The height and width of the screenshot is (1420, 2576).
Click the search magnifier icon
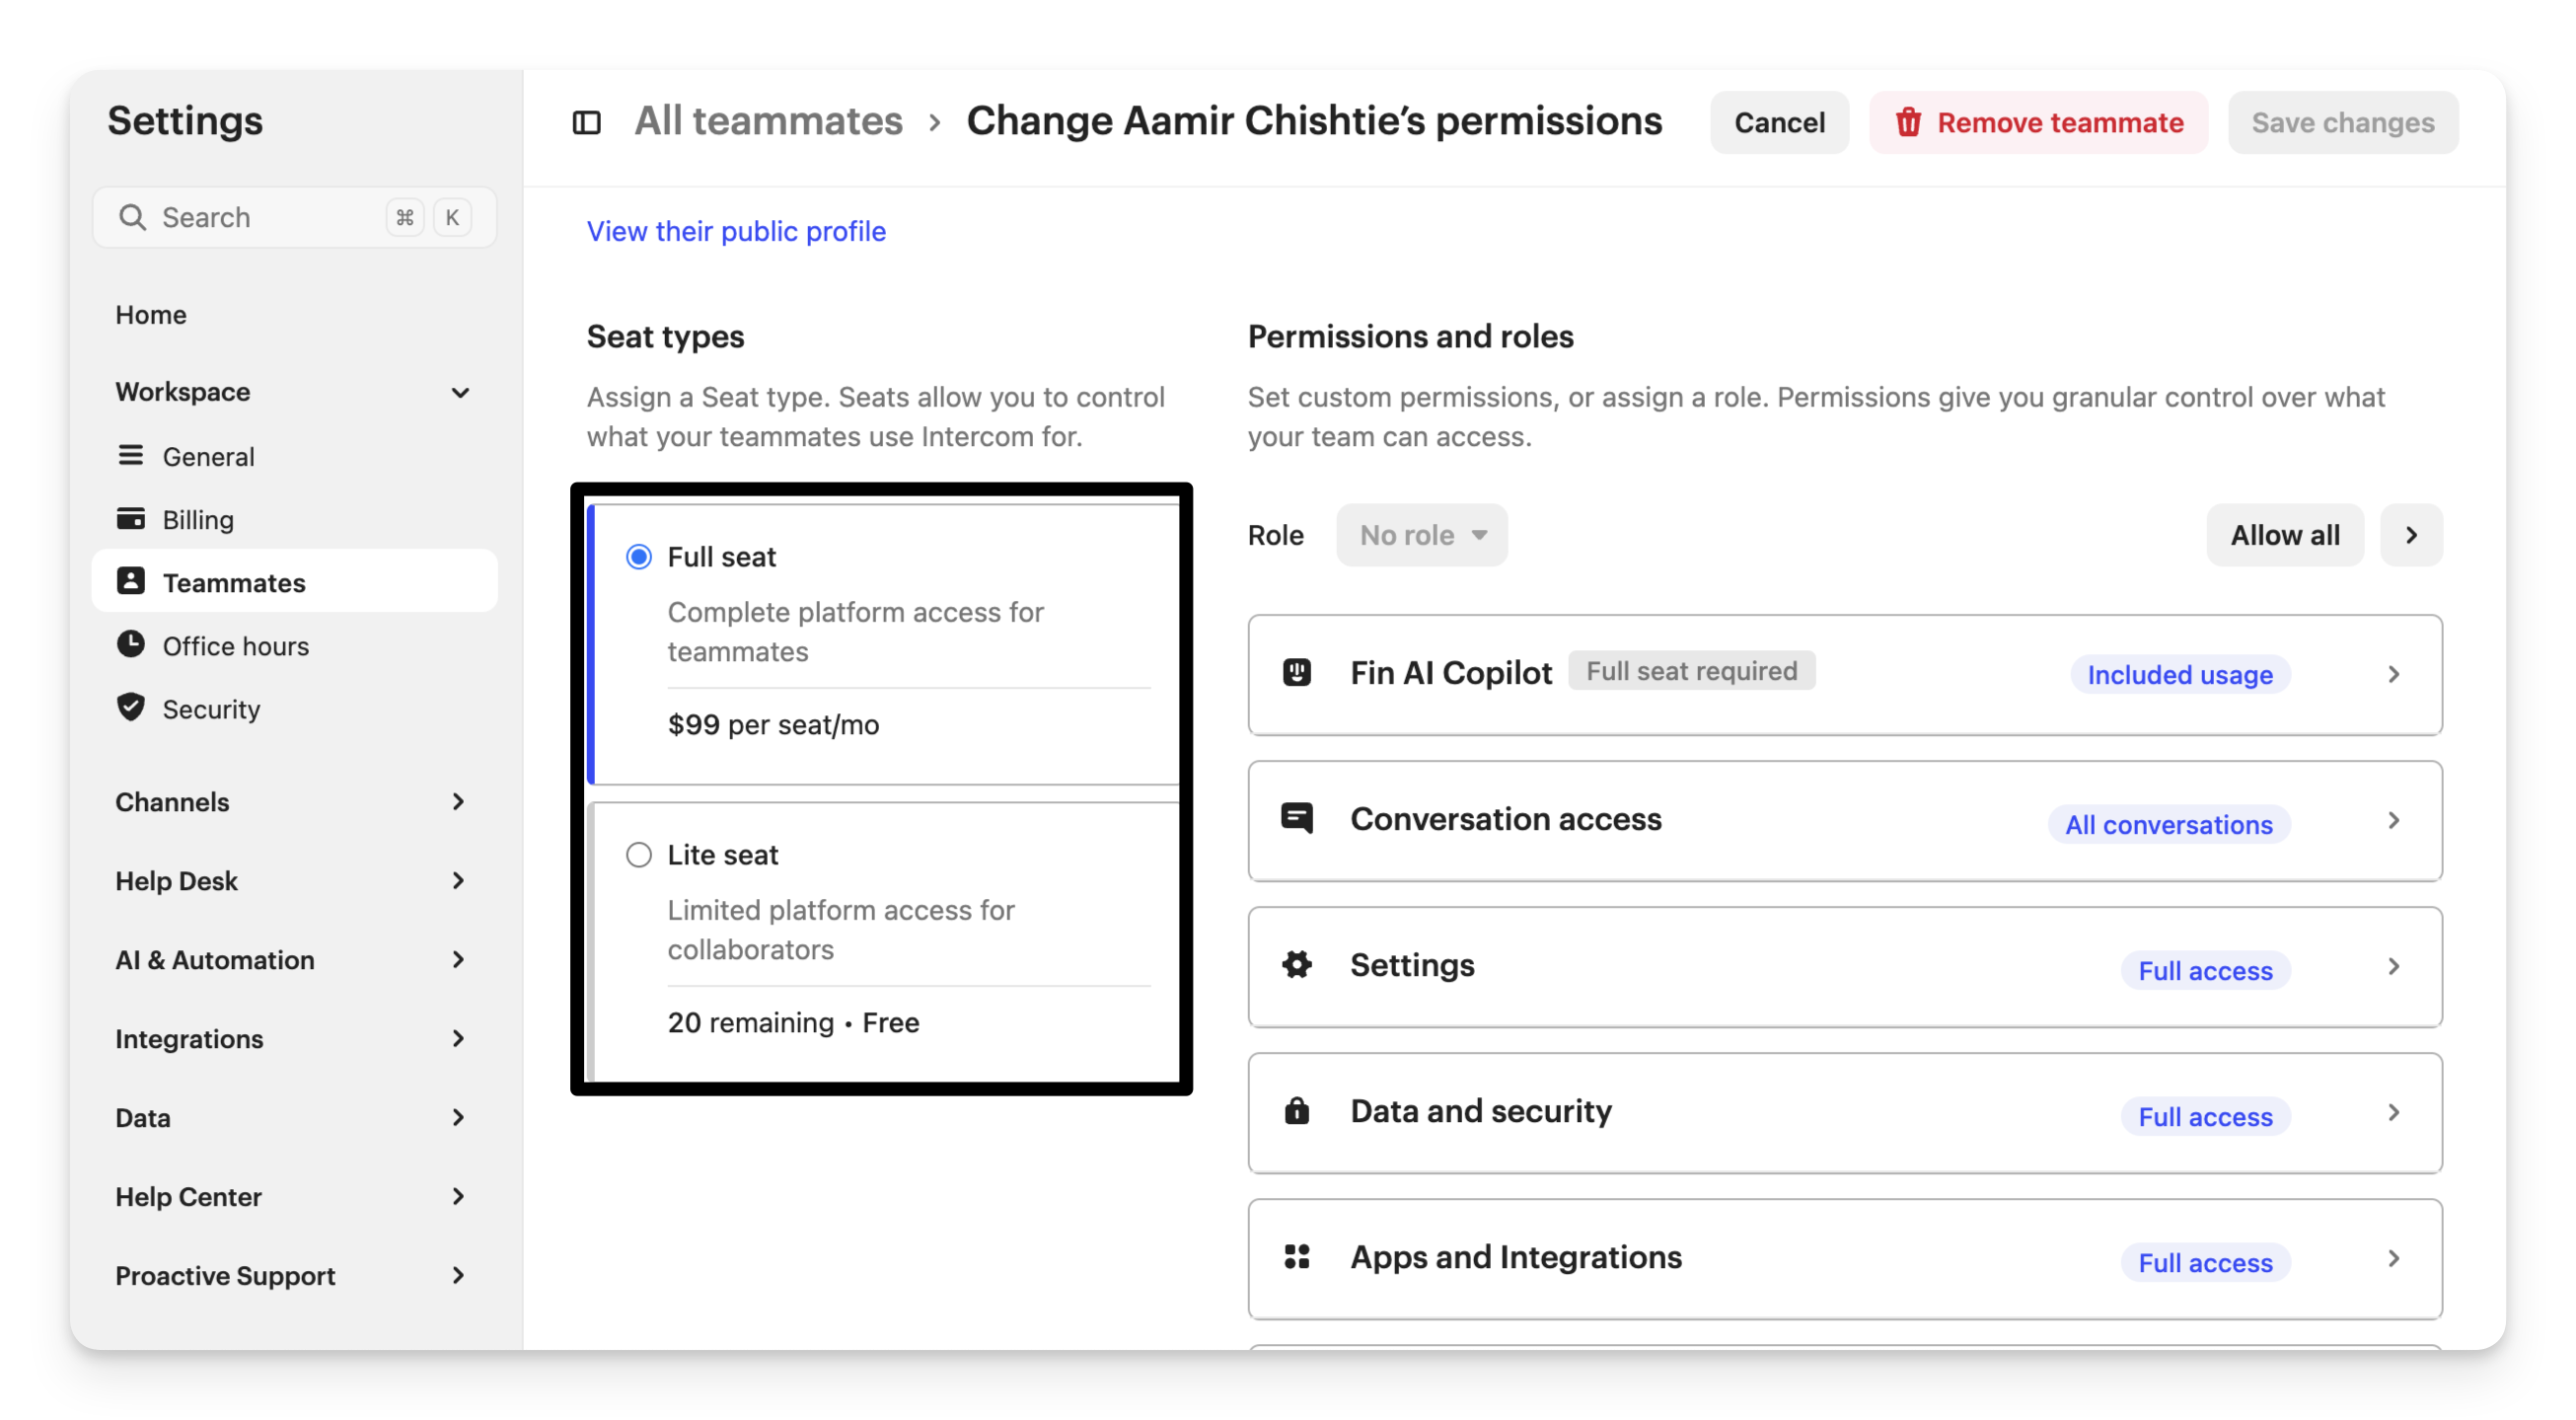click(132, 217)
